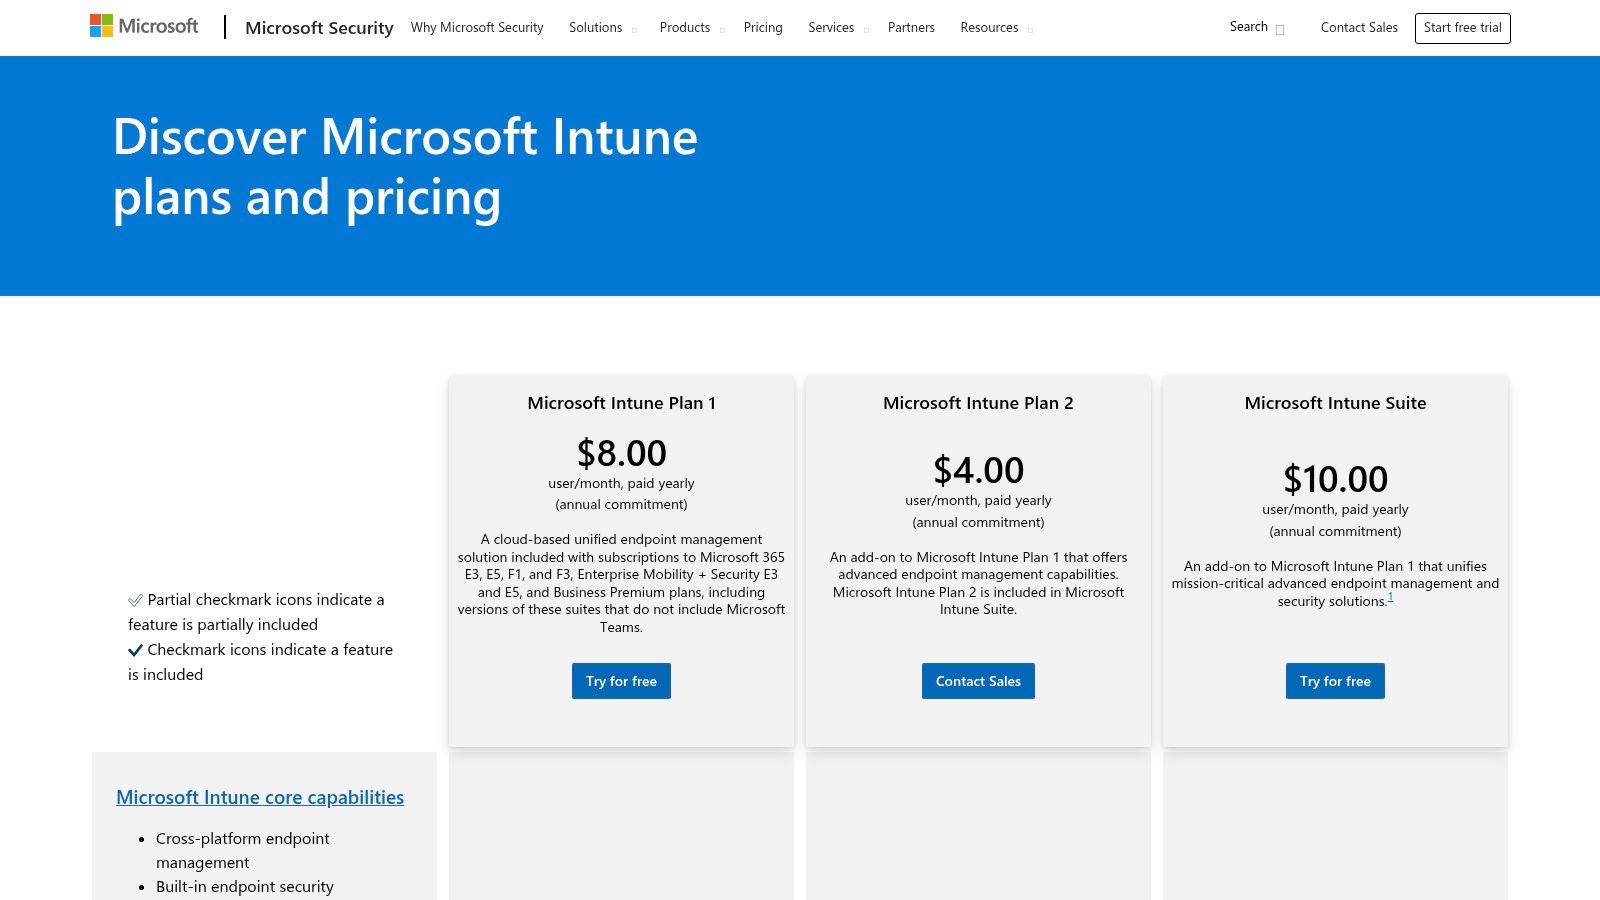The height and width of the screenshot is (900, 1600).
Task: Click the $4.00 price text
Action: 978,470
